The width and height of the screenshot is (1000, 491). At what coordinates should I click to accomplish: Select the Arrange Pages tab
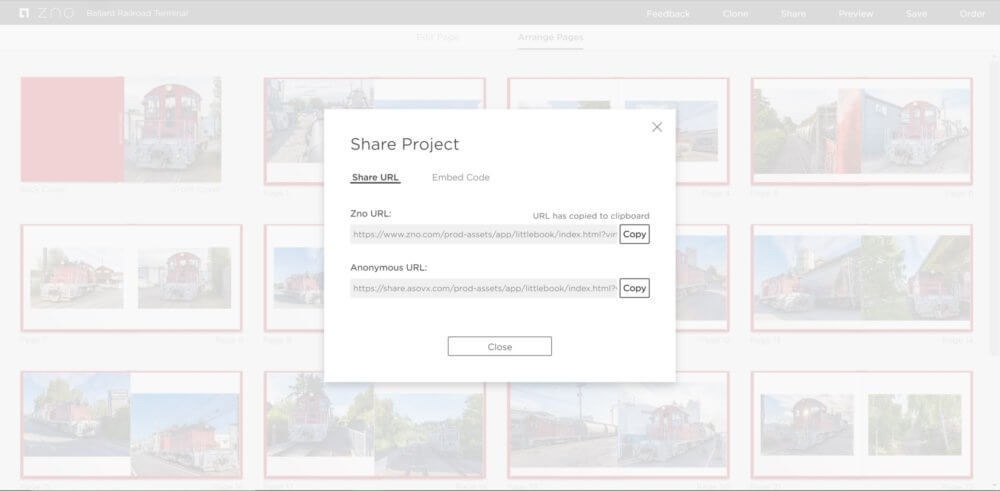pyautogui.click(x=550, y=37)
